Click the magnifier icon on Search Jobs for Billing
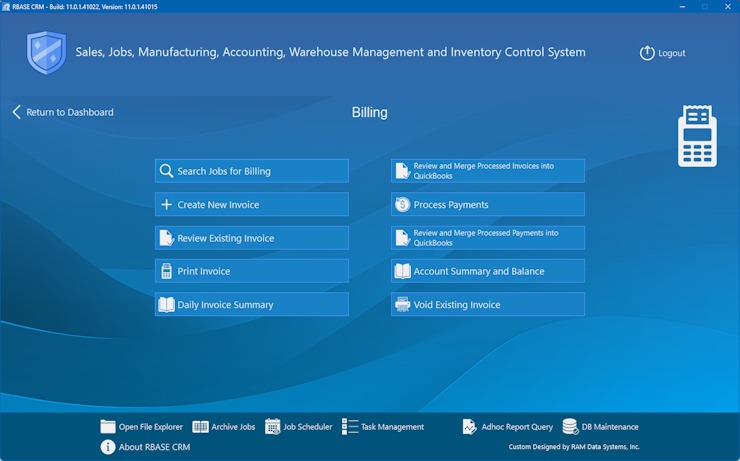740x461 pixels. 166,171
